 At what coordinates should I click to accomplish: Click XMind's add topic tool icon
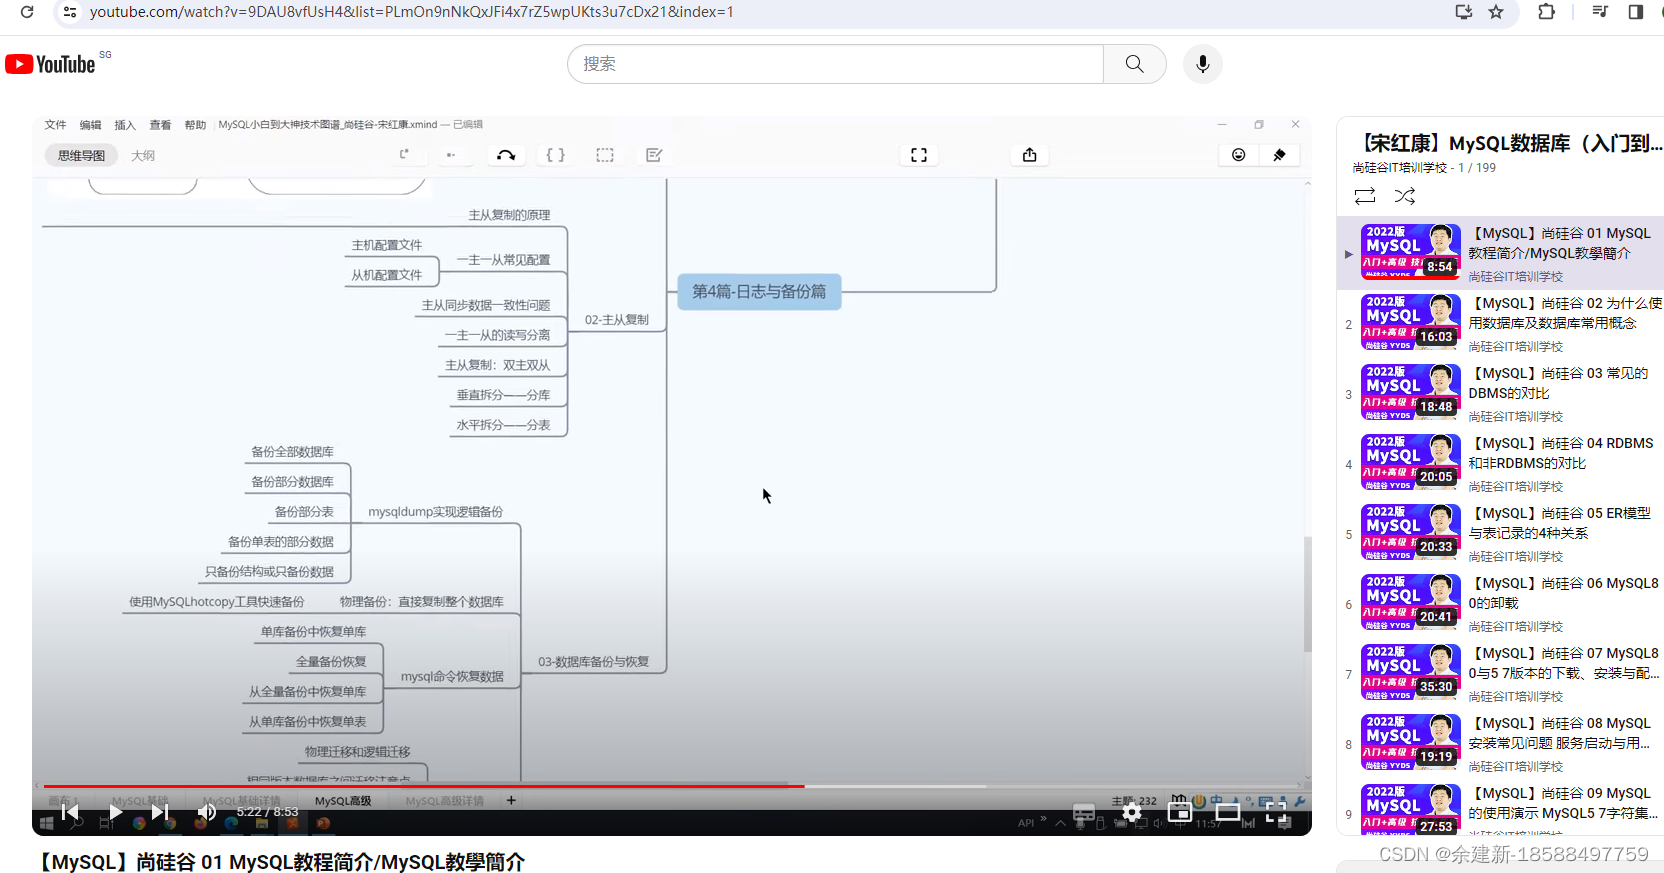tap(404, 154)
